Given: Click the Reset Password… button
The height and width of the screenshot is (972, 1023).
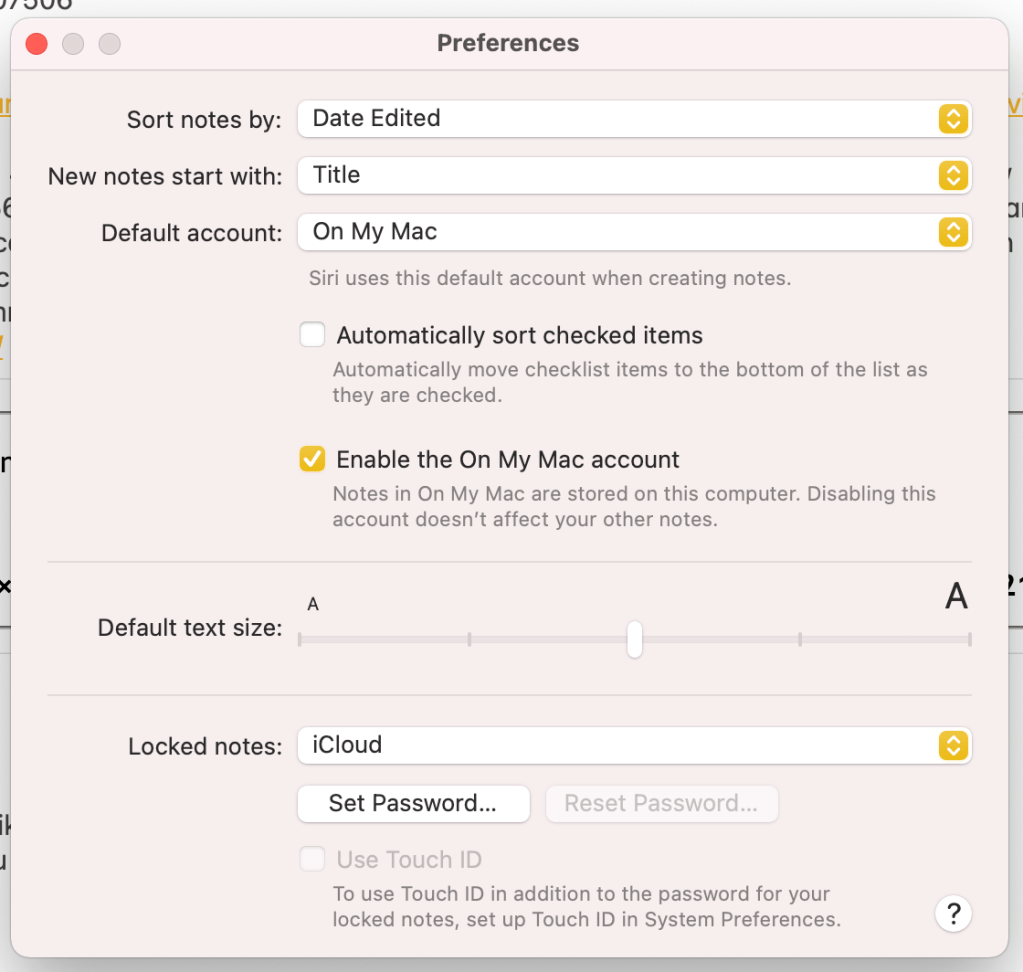Looking at the screenshot, I should [661, 803].
